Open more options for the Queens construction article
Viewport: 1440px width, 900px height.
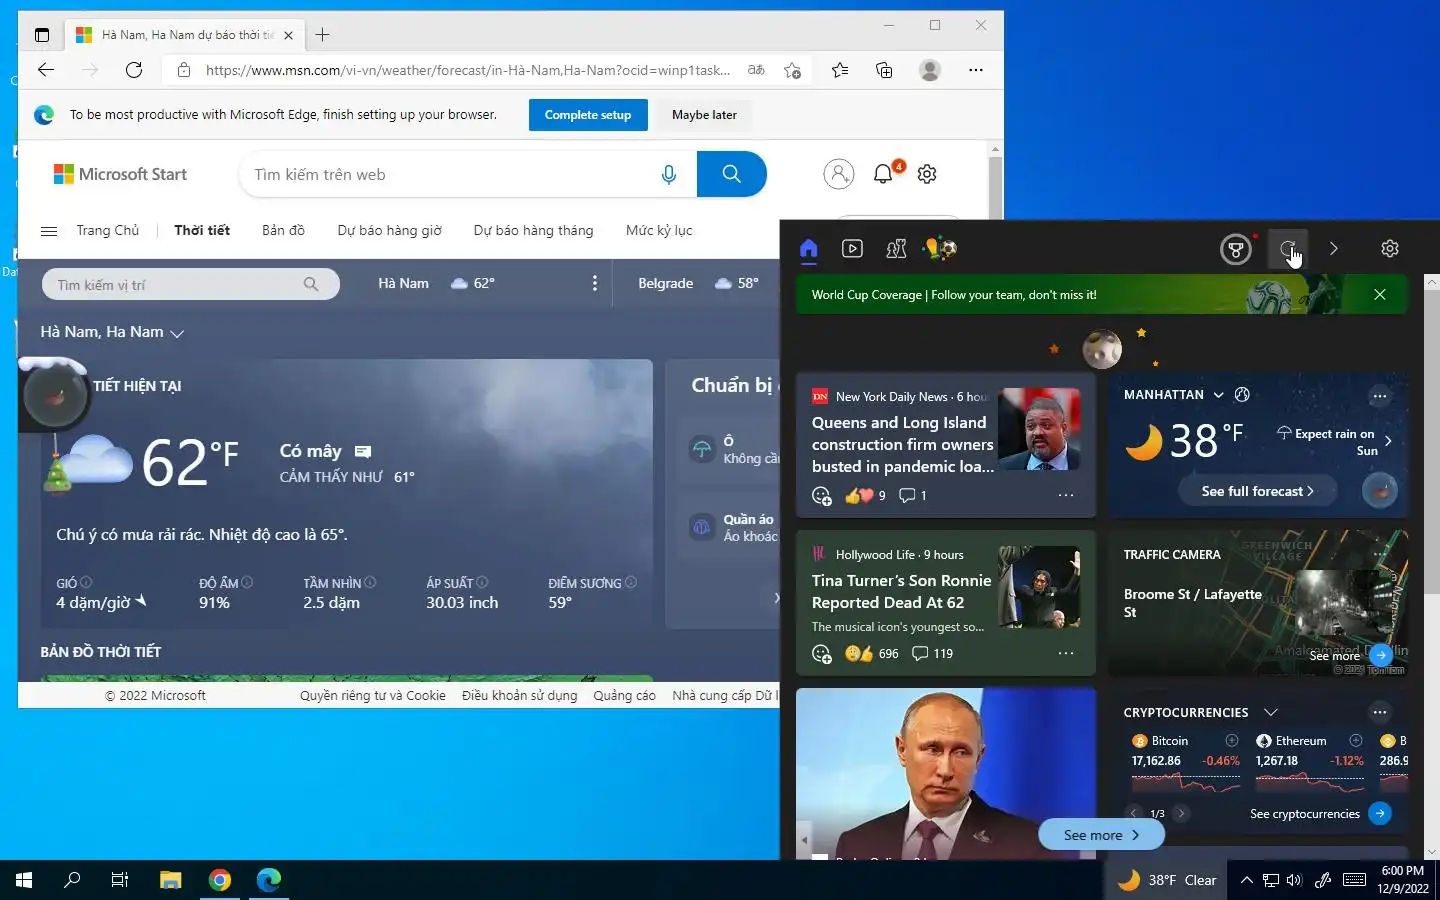(1066, 496)
